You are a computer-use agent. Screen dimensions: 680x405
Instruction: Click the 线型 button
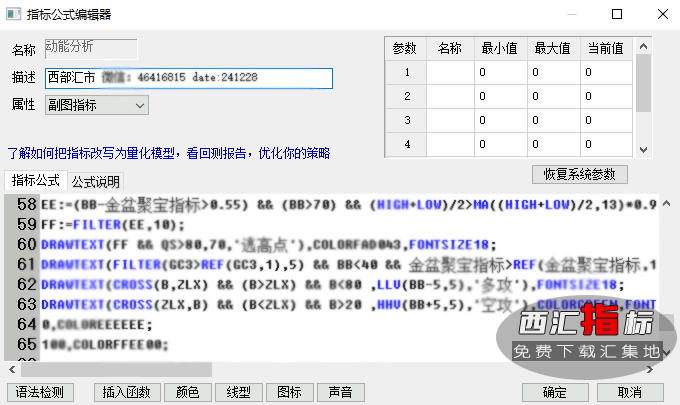coord(239,392)
